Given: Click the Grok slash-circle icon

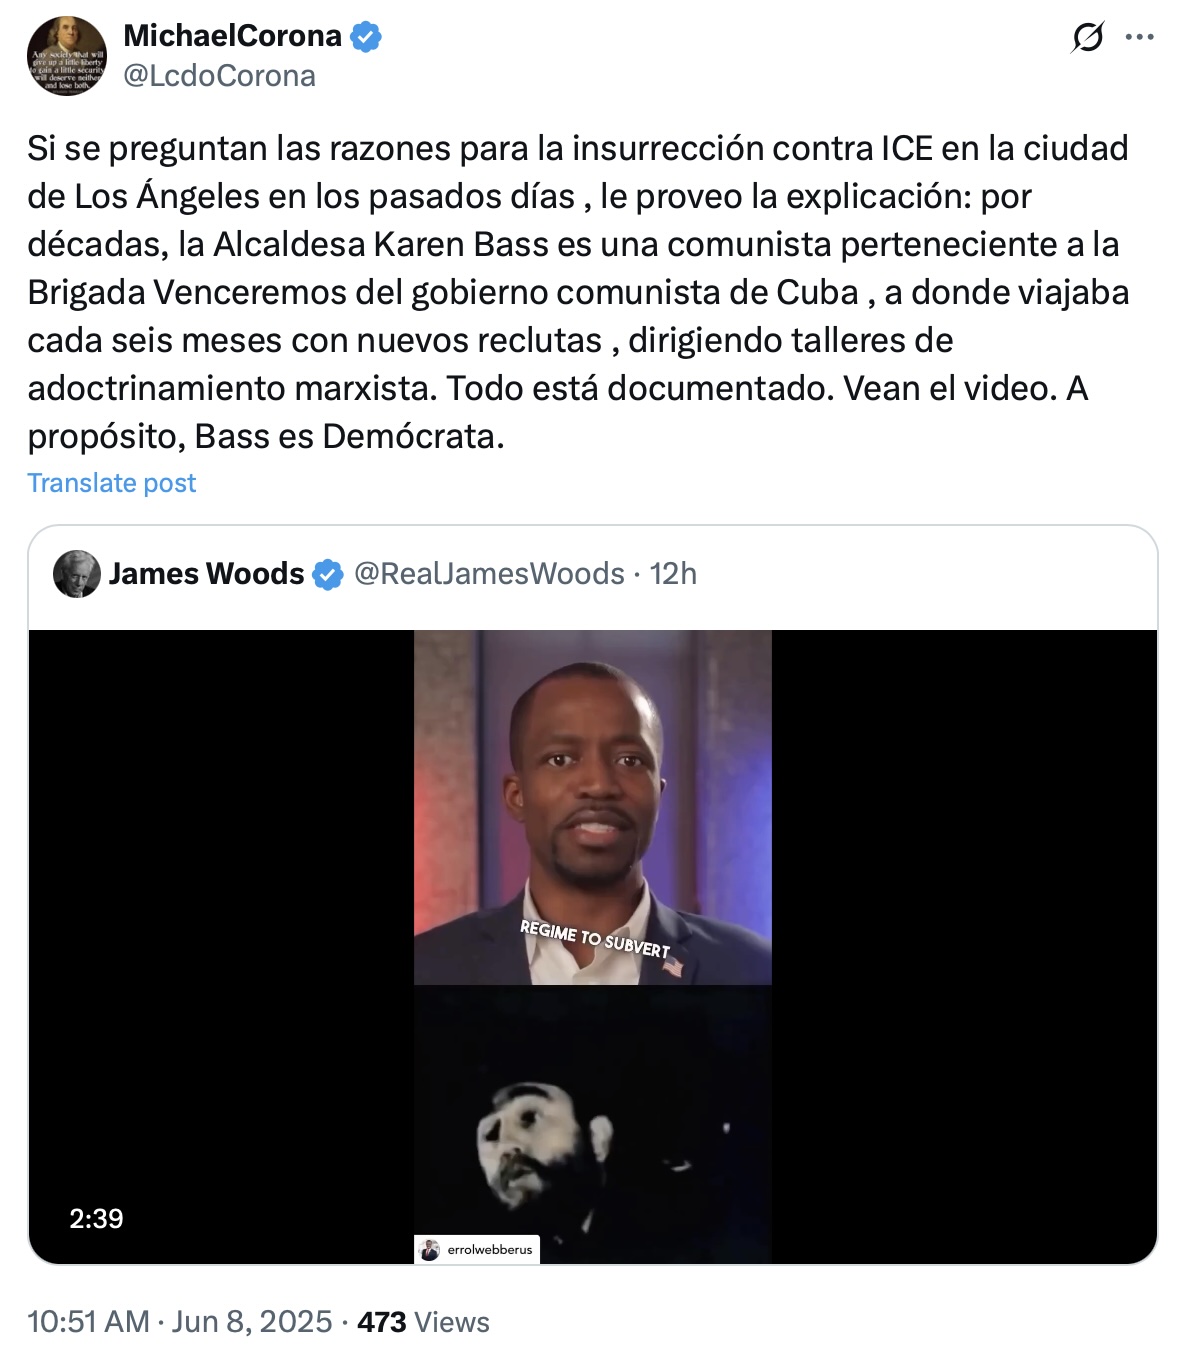Looking at the screenshot, I should 1087,38.
